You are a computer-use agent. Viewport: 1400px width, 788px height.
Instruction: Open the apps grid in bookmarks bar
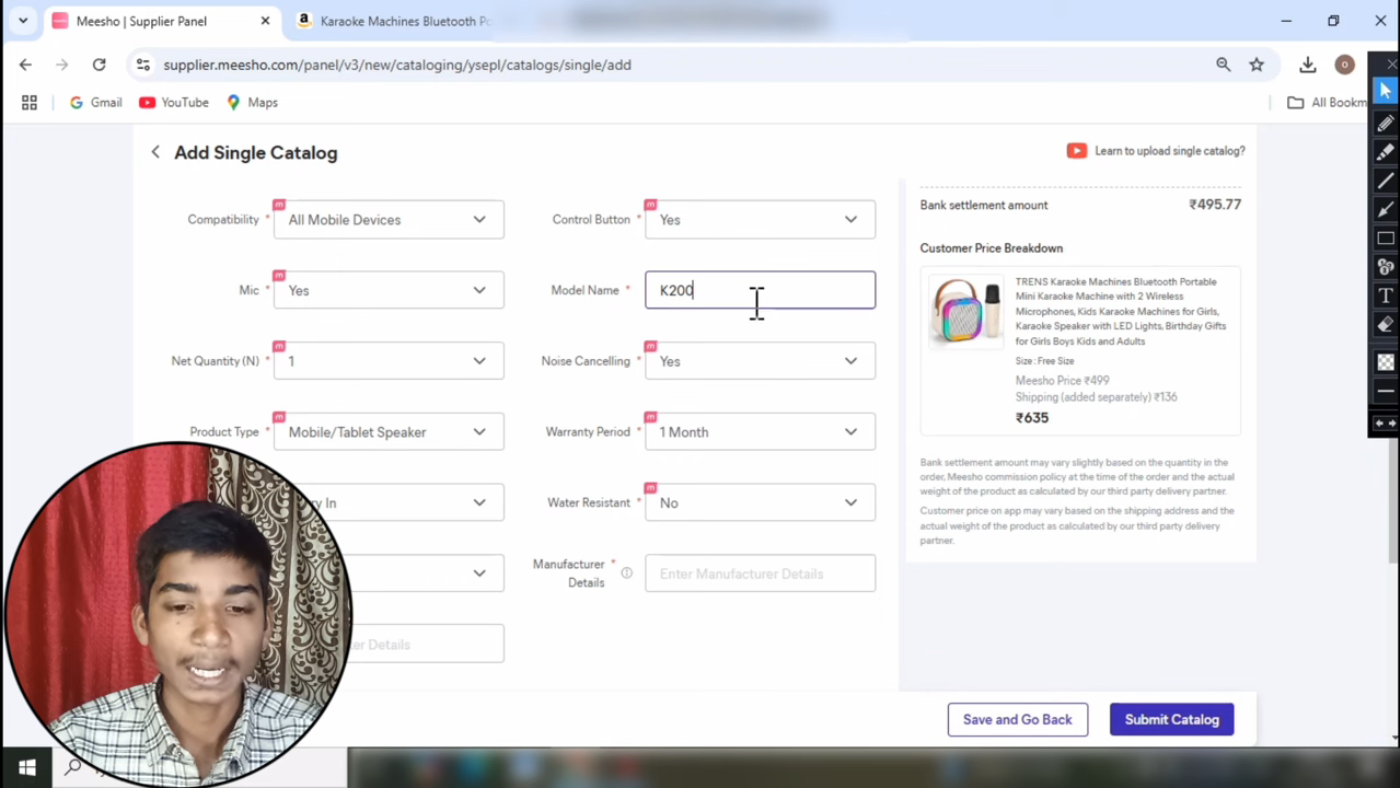[x=29, y=102]
